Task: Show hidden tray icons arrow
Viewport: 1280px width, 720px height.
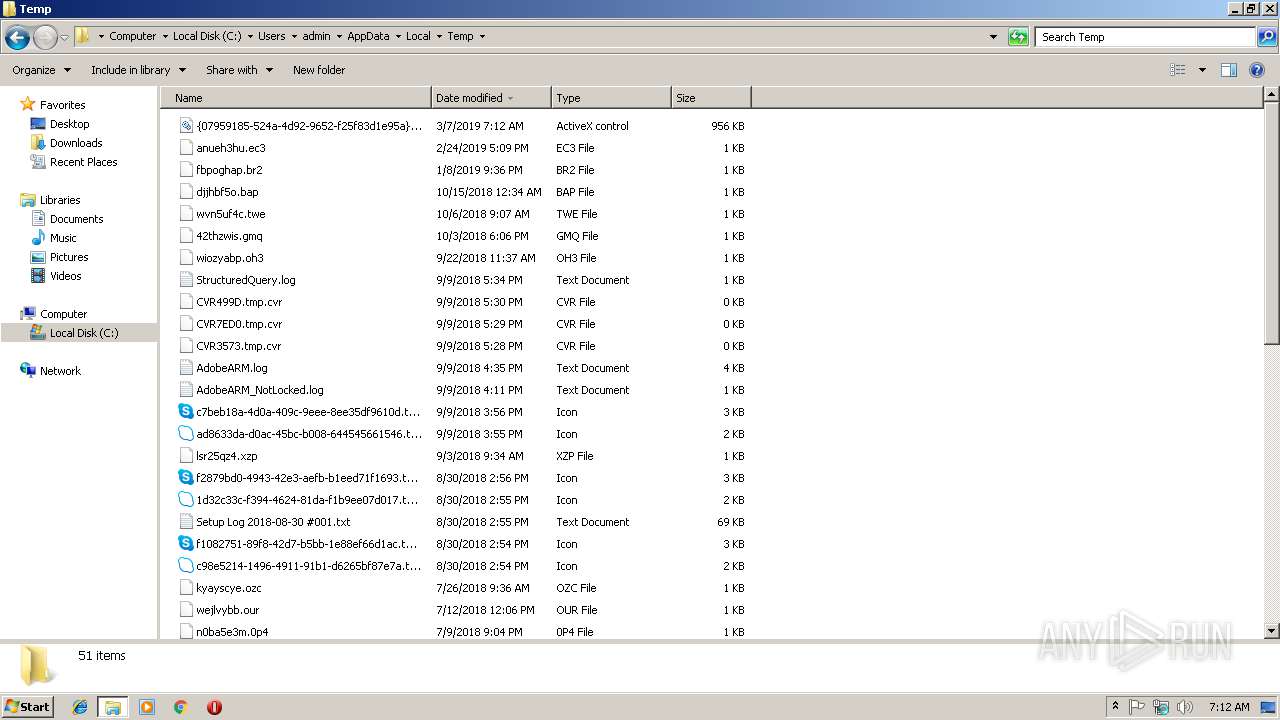Action: 1115,707
